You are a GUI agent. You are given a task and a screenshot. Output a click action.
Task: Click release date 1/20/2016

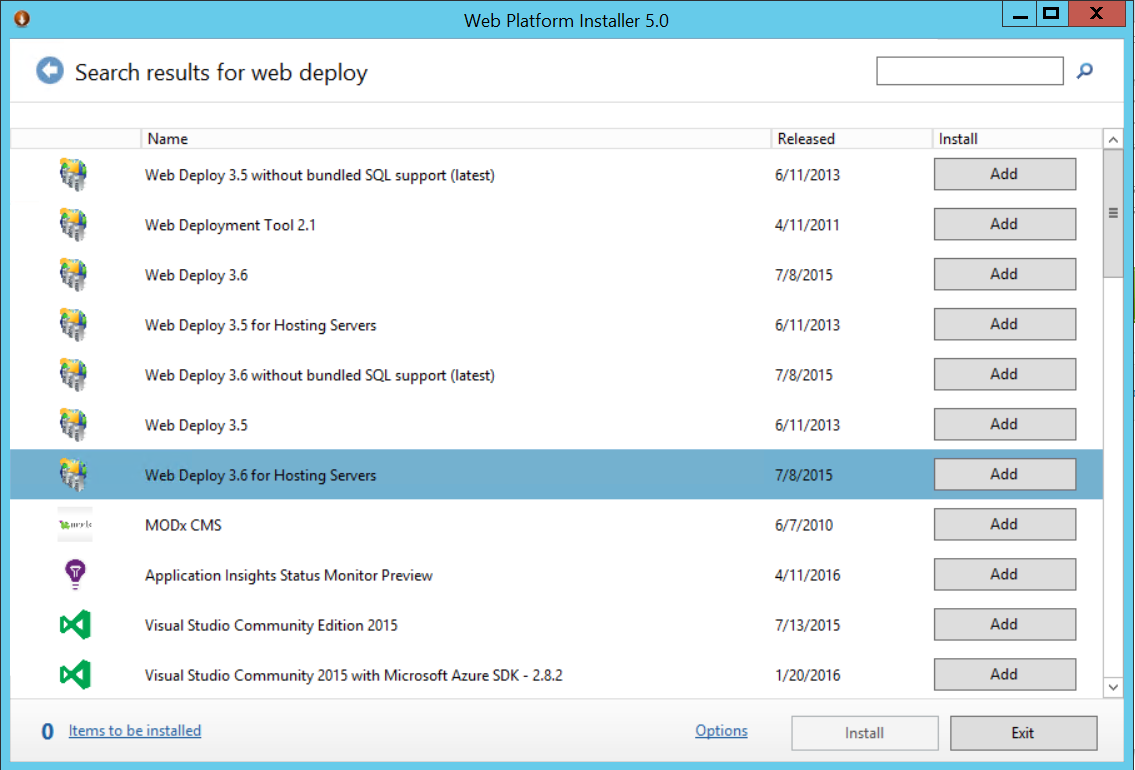tap(808, 674)
